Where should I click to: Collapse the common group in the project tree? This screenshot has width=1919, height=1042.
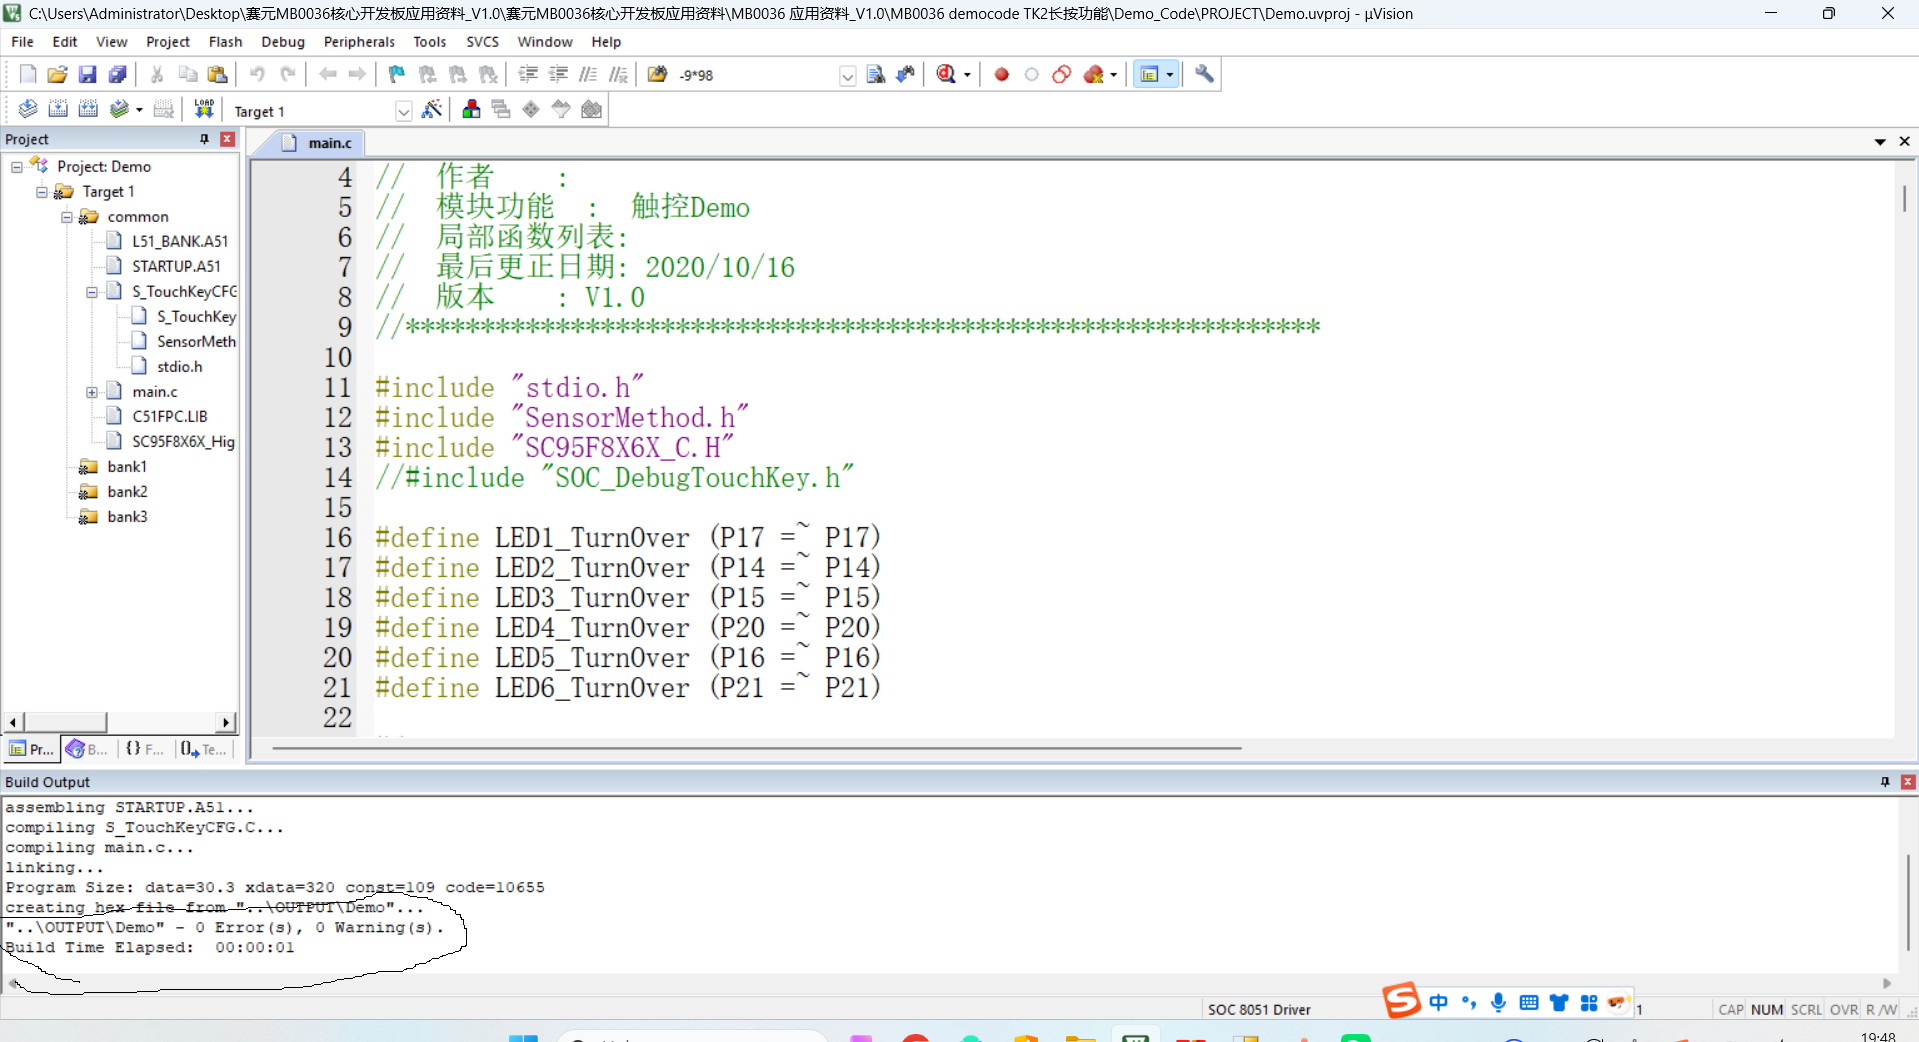coord(67,217)
